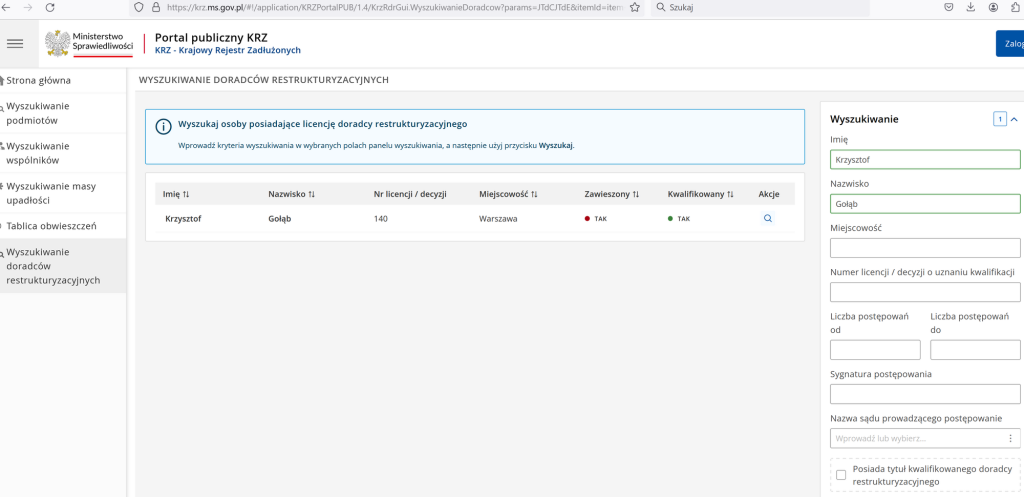Click the Miejscowość input field

[924, 247]
